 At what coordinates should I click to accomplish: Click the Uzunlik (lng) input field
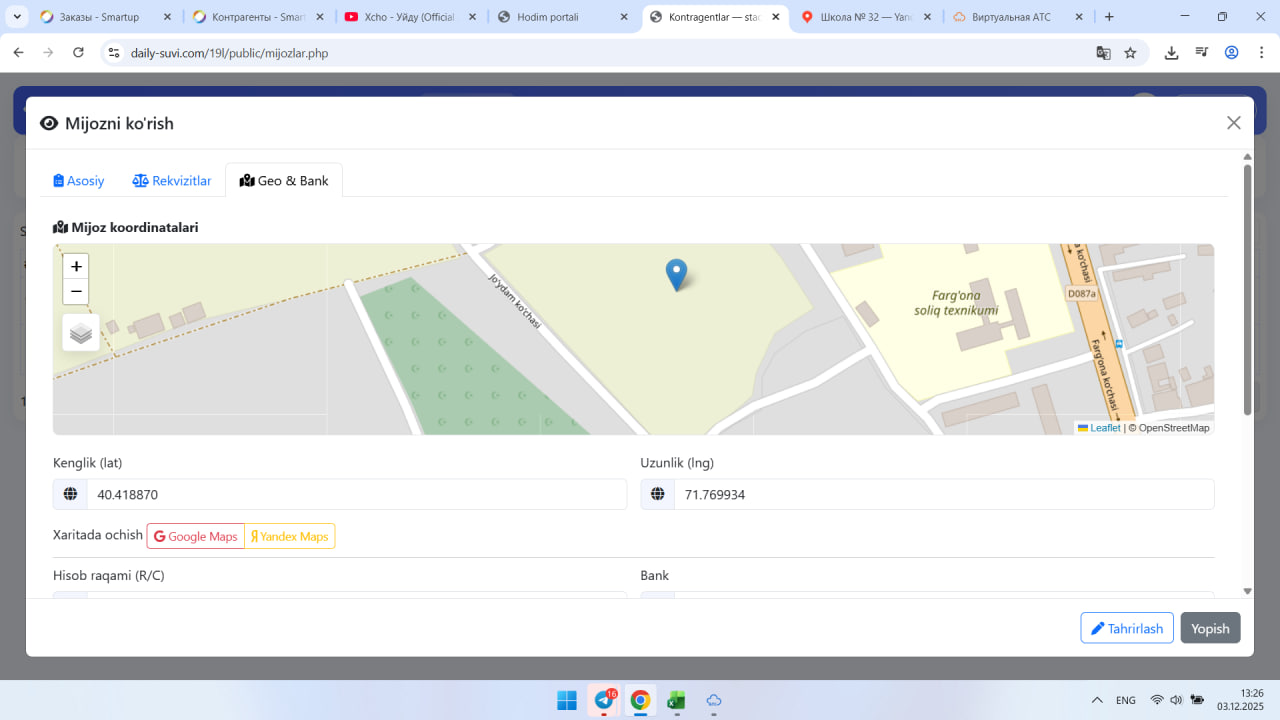tap(944, 494)
